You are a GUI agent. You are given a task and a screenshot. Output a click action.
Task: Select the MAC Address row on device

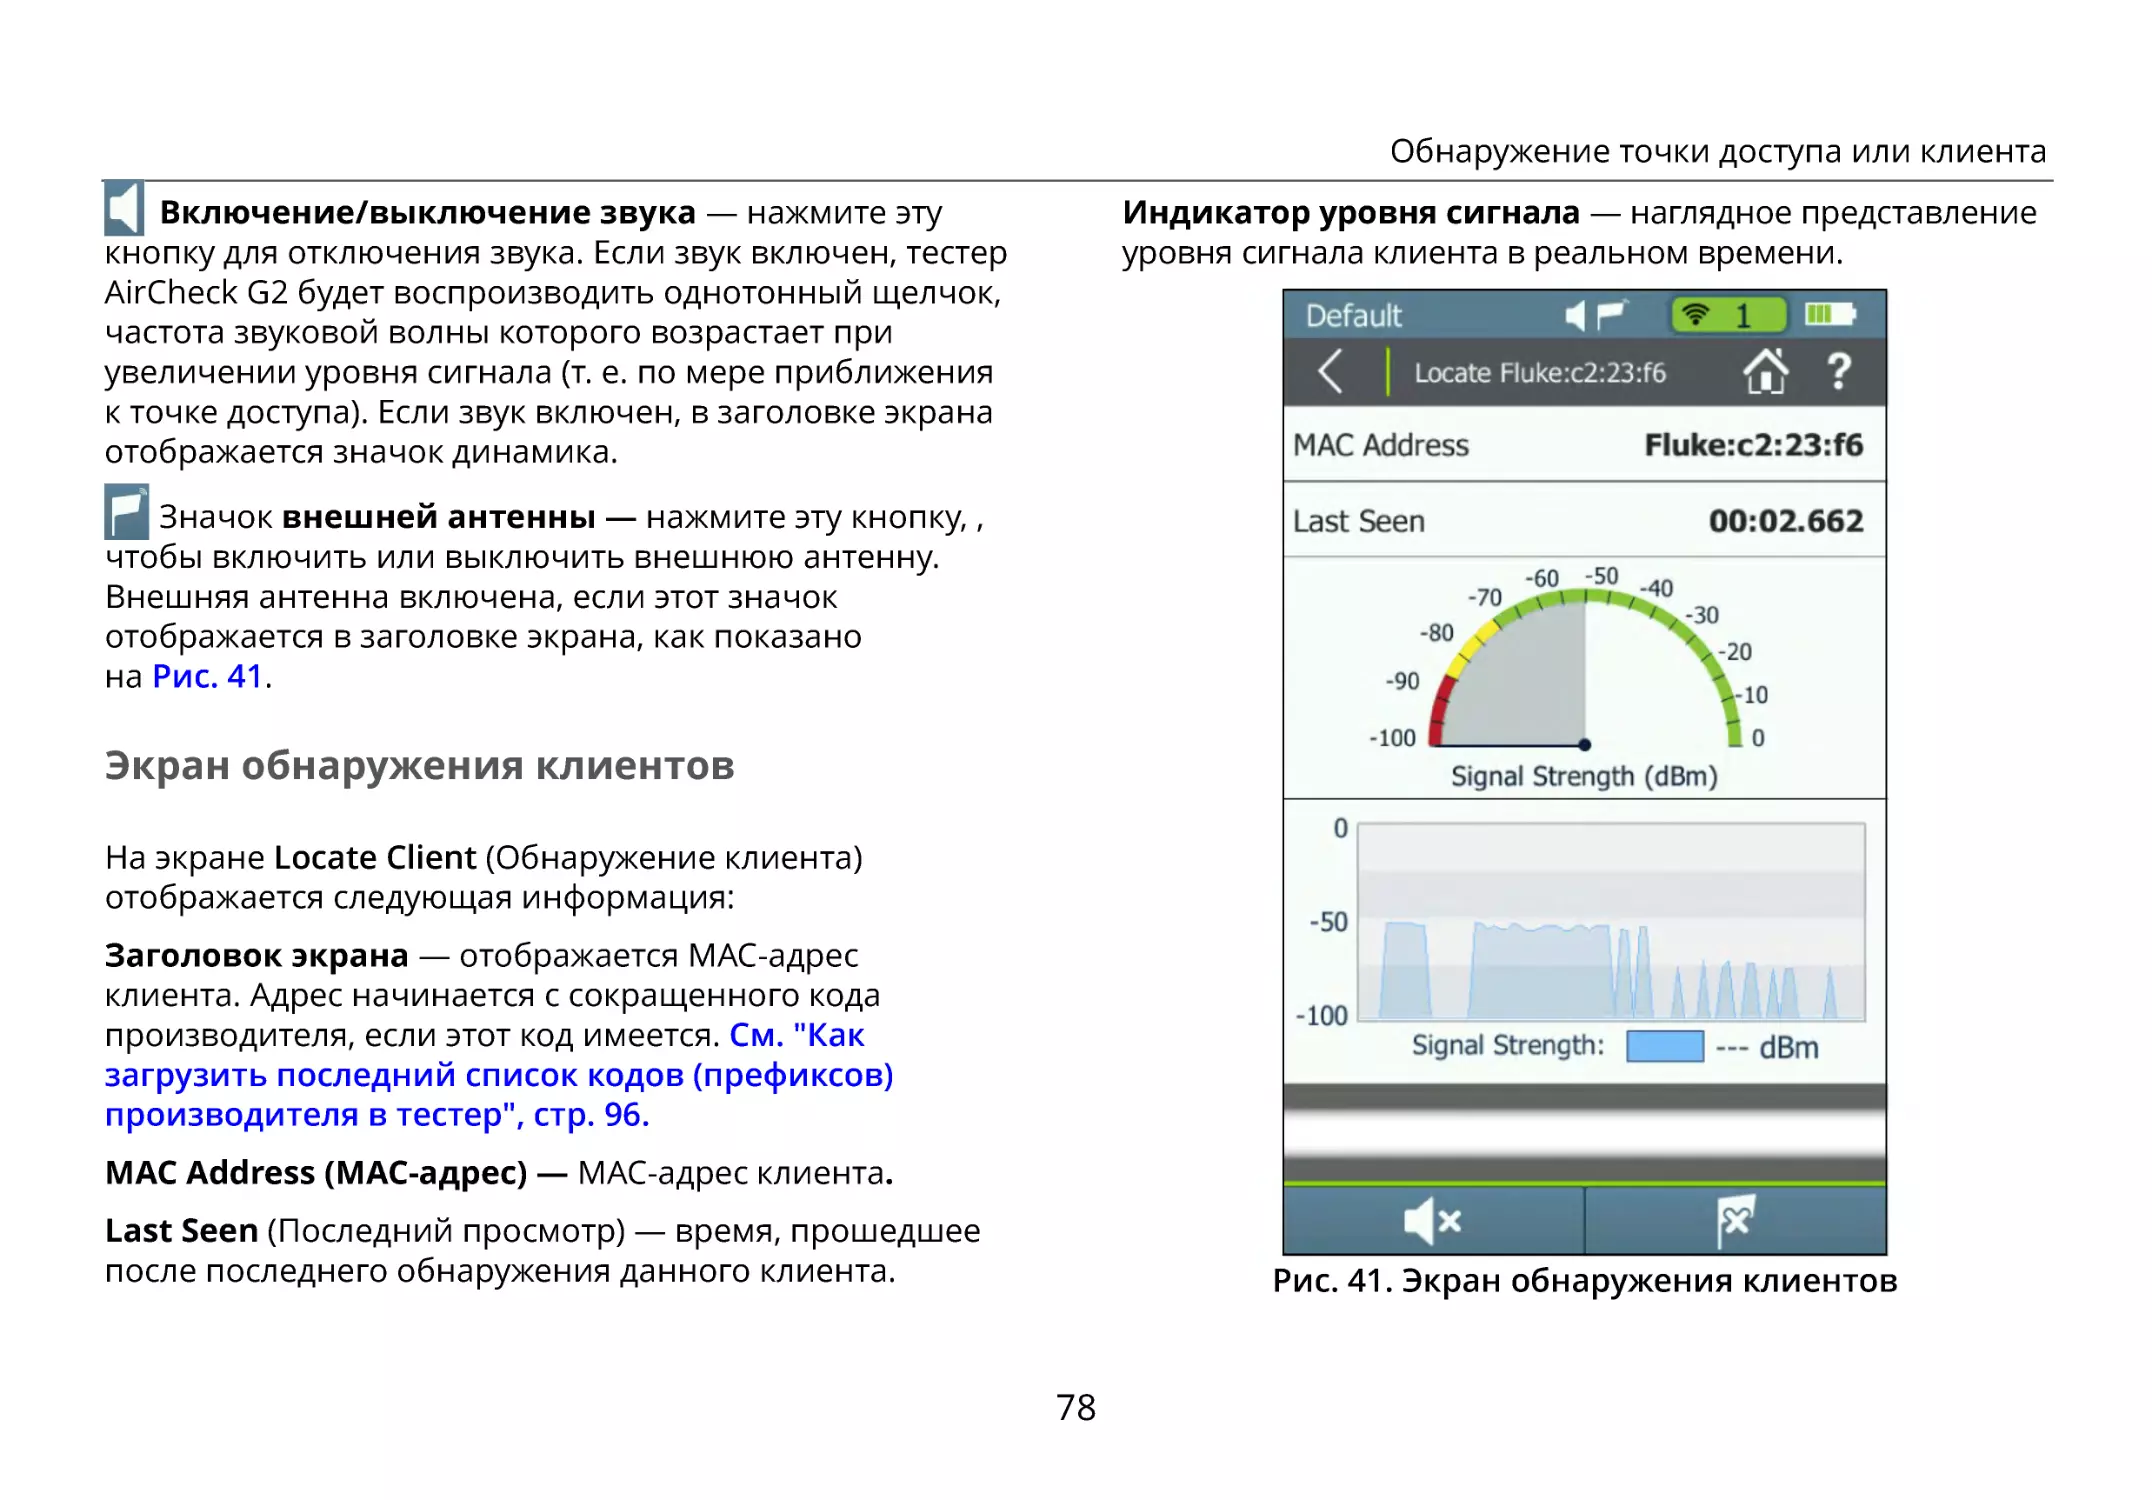click(x=1584, y=445)
